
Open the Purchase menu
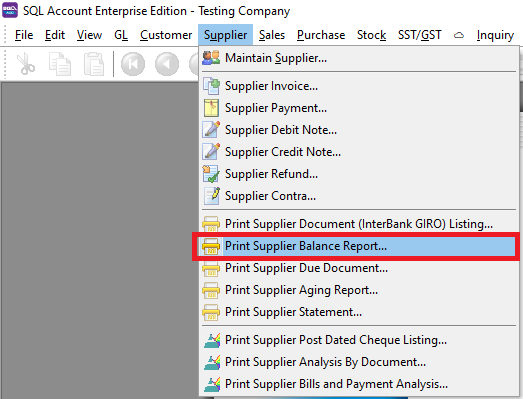(x=321, y=35)
